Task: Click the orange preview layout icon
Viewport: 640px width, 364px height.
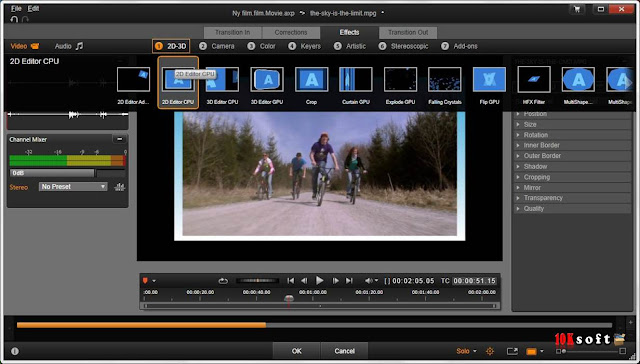Action: (531, 351)
